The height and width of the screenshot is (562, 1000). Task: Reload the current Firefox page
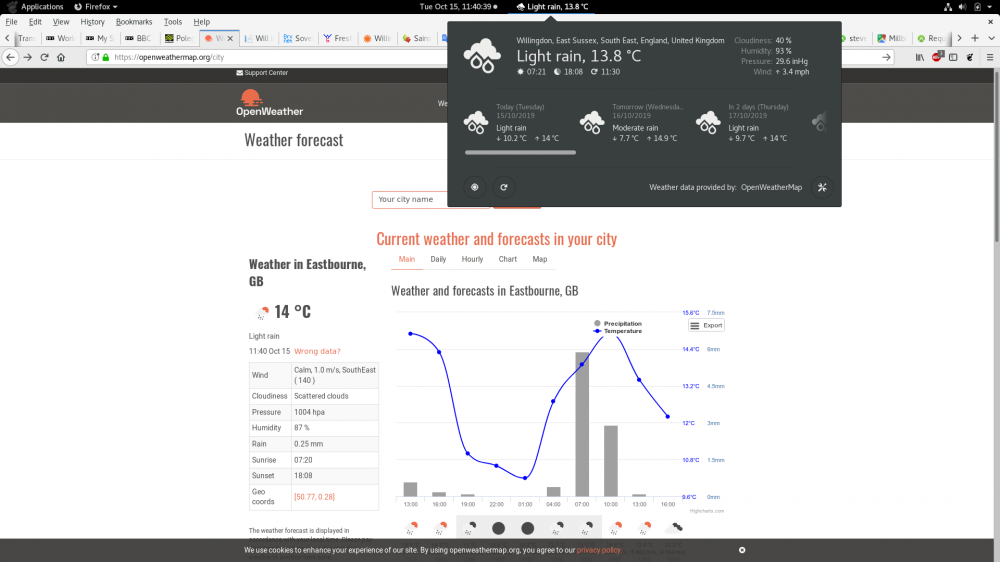click(45, 57)
